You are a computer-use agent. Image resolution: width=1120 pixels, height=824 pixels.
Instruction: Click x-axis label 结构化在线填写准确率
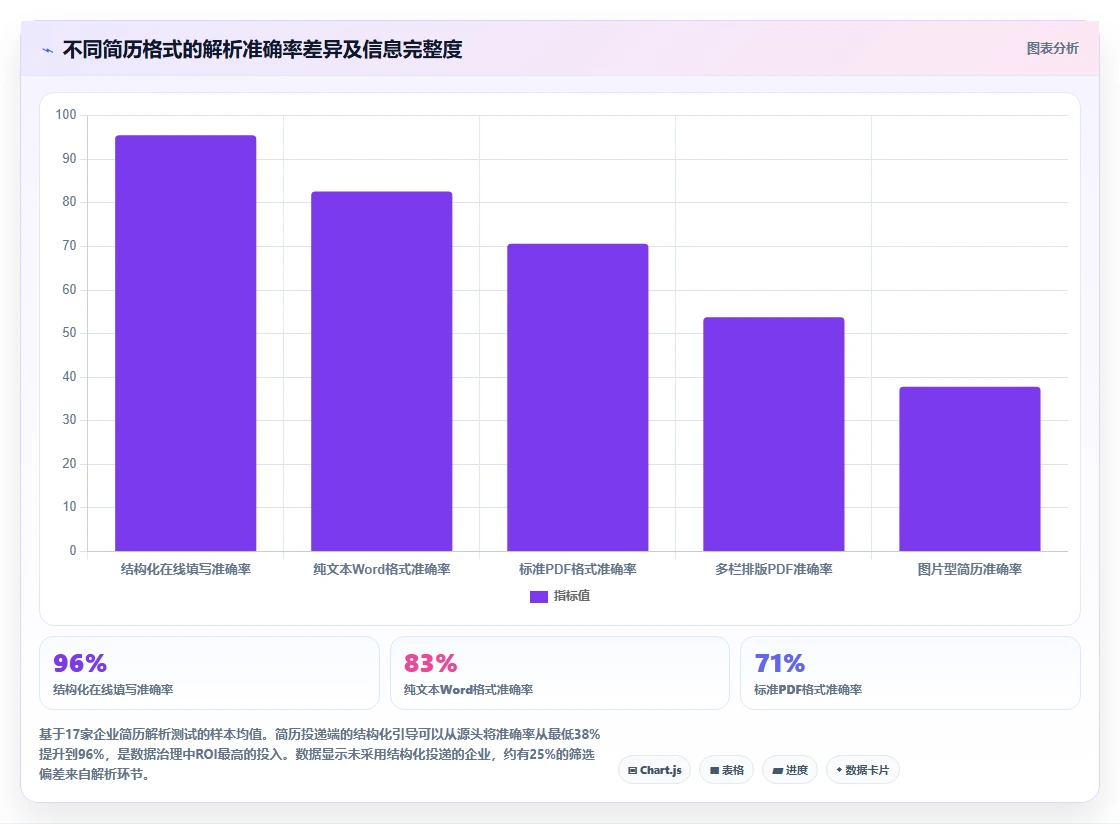(x=186, y=569)
